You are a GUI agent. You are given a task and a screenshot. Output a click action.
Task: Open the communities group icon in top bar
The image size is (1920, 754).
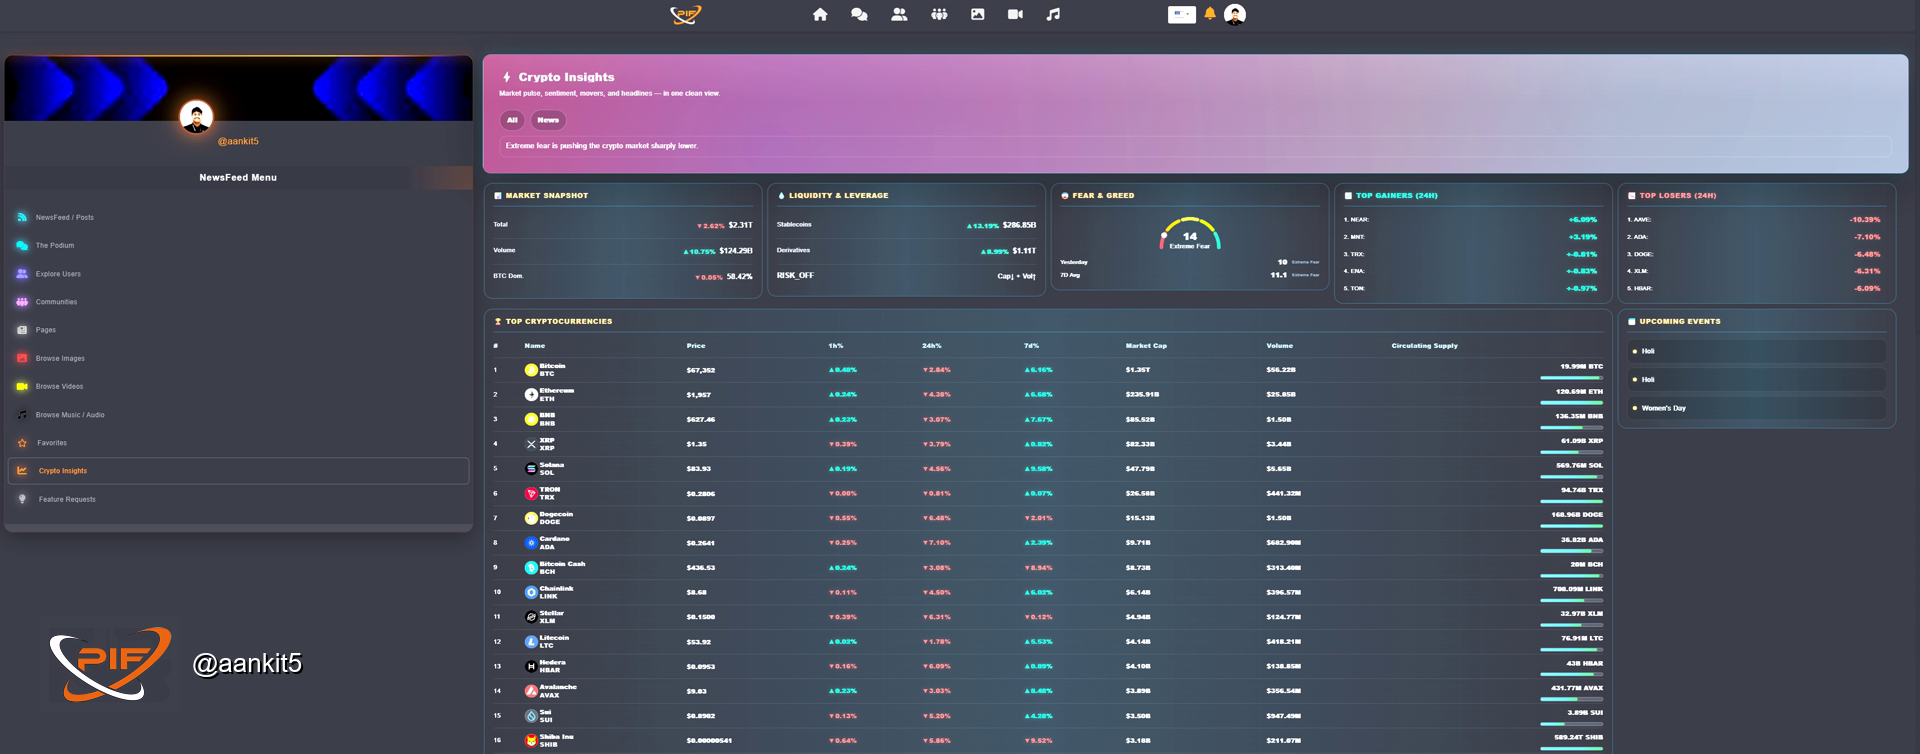click(939, 15)
